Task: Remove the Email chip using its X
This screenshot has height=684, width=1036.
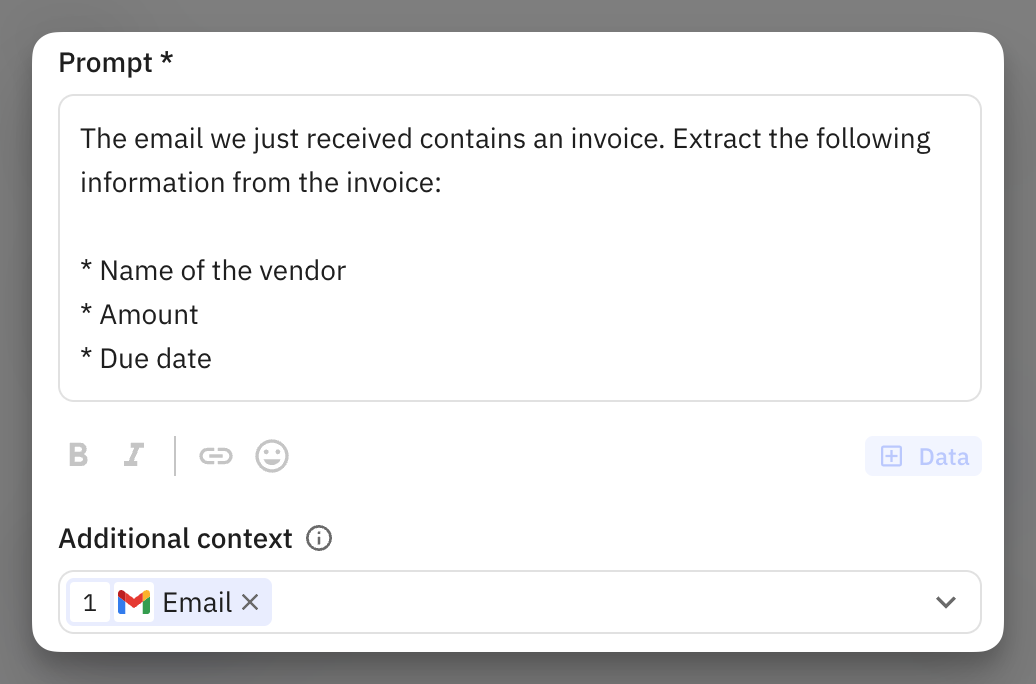Action: [250, 602]
